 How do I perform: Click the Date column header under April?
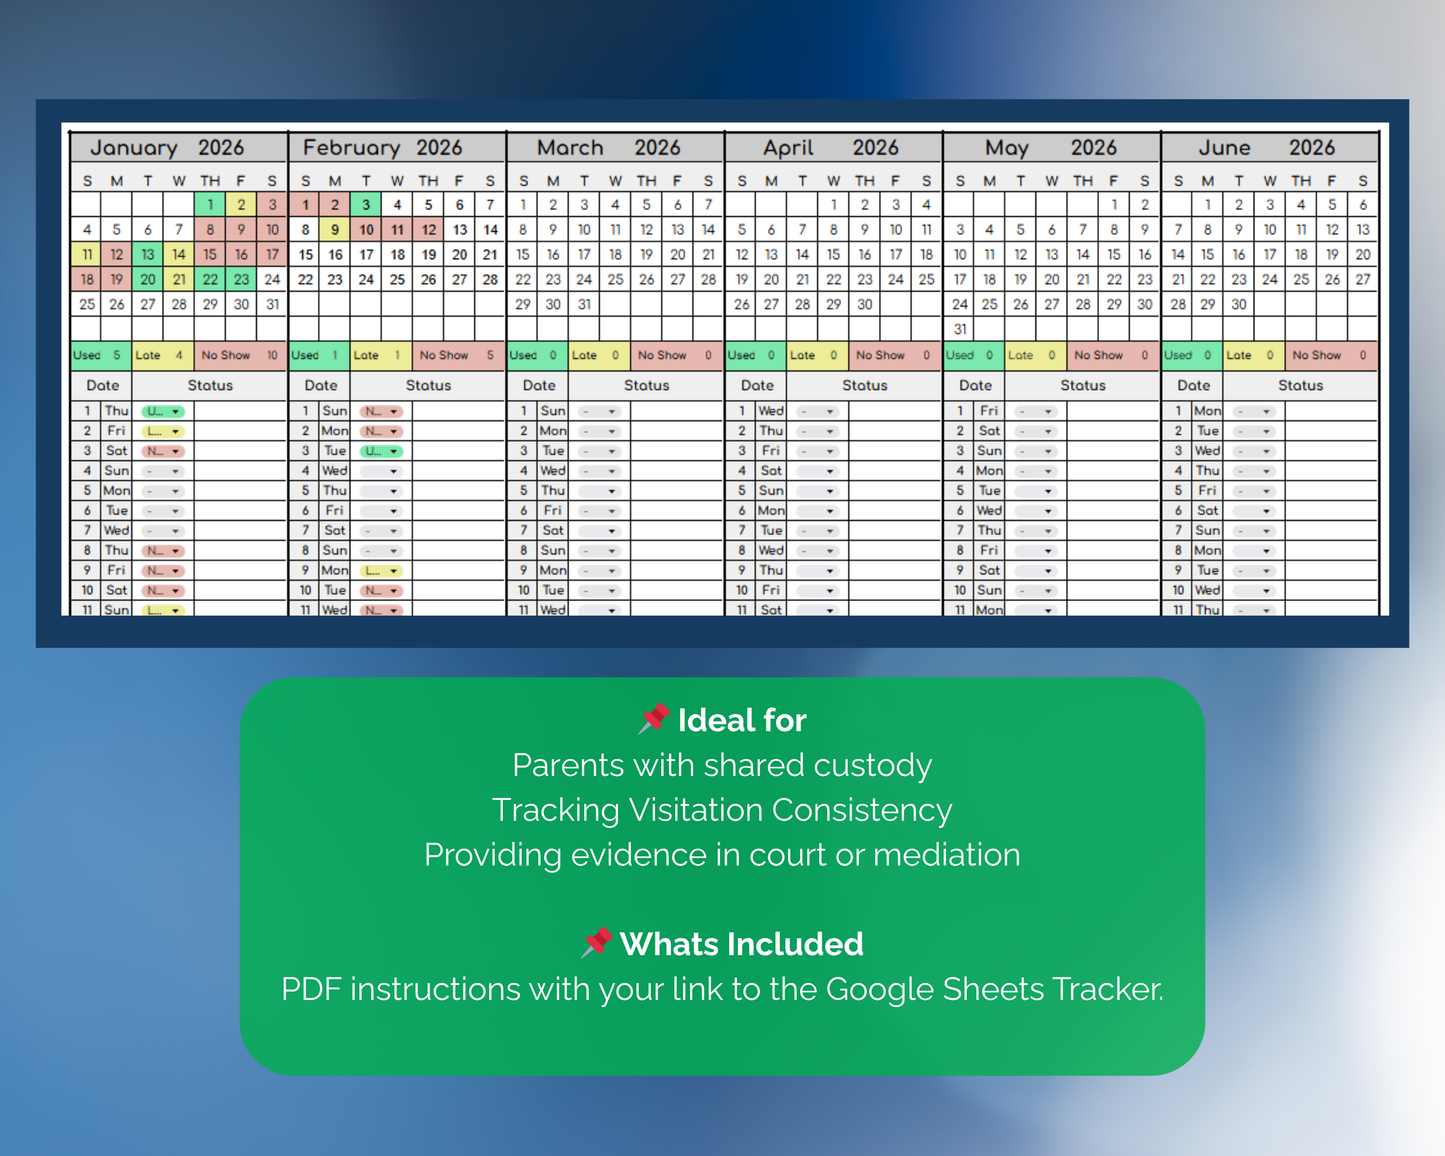point(757,385)
